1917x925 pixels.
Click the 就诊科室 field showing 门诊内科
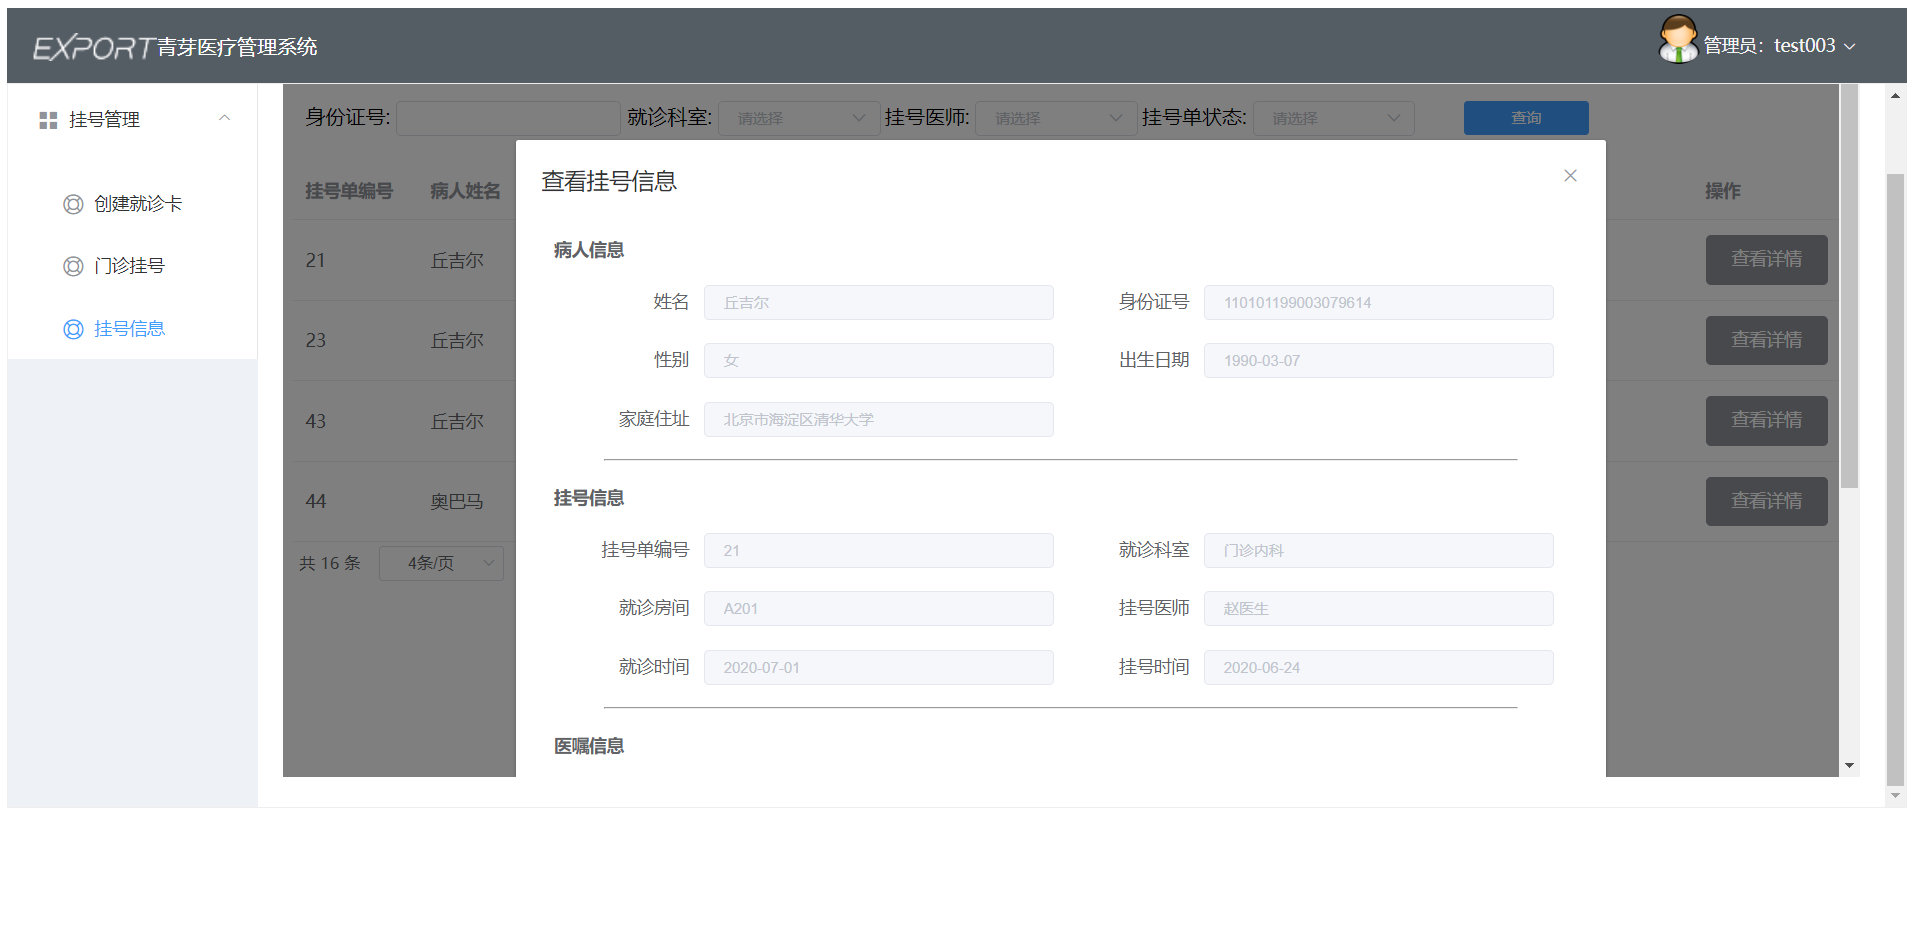click(x=1378, y=550)
